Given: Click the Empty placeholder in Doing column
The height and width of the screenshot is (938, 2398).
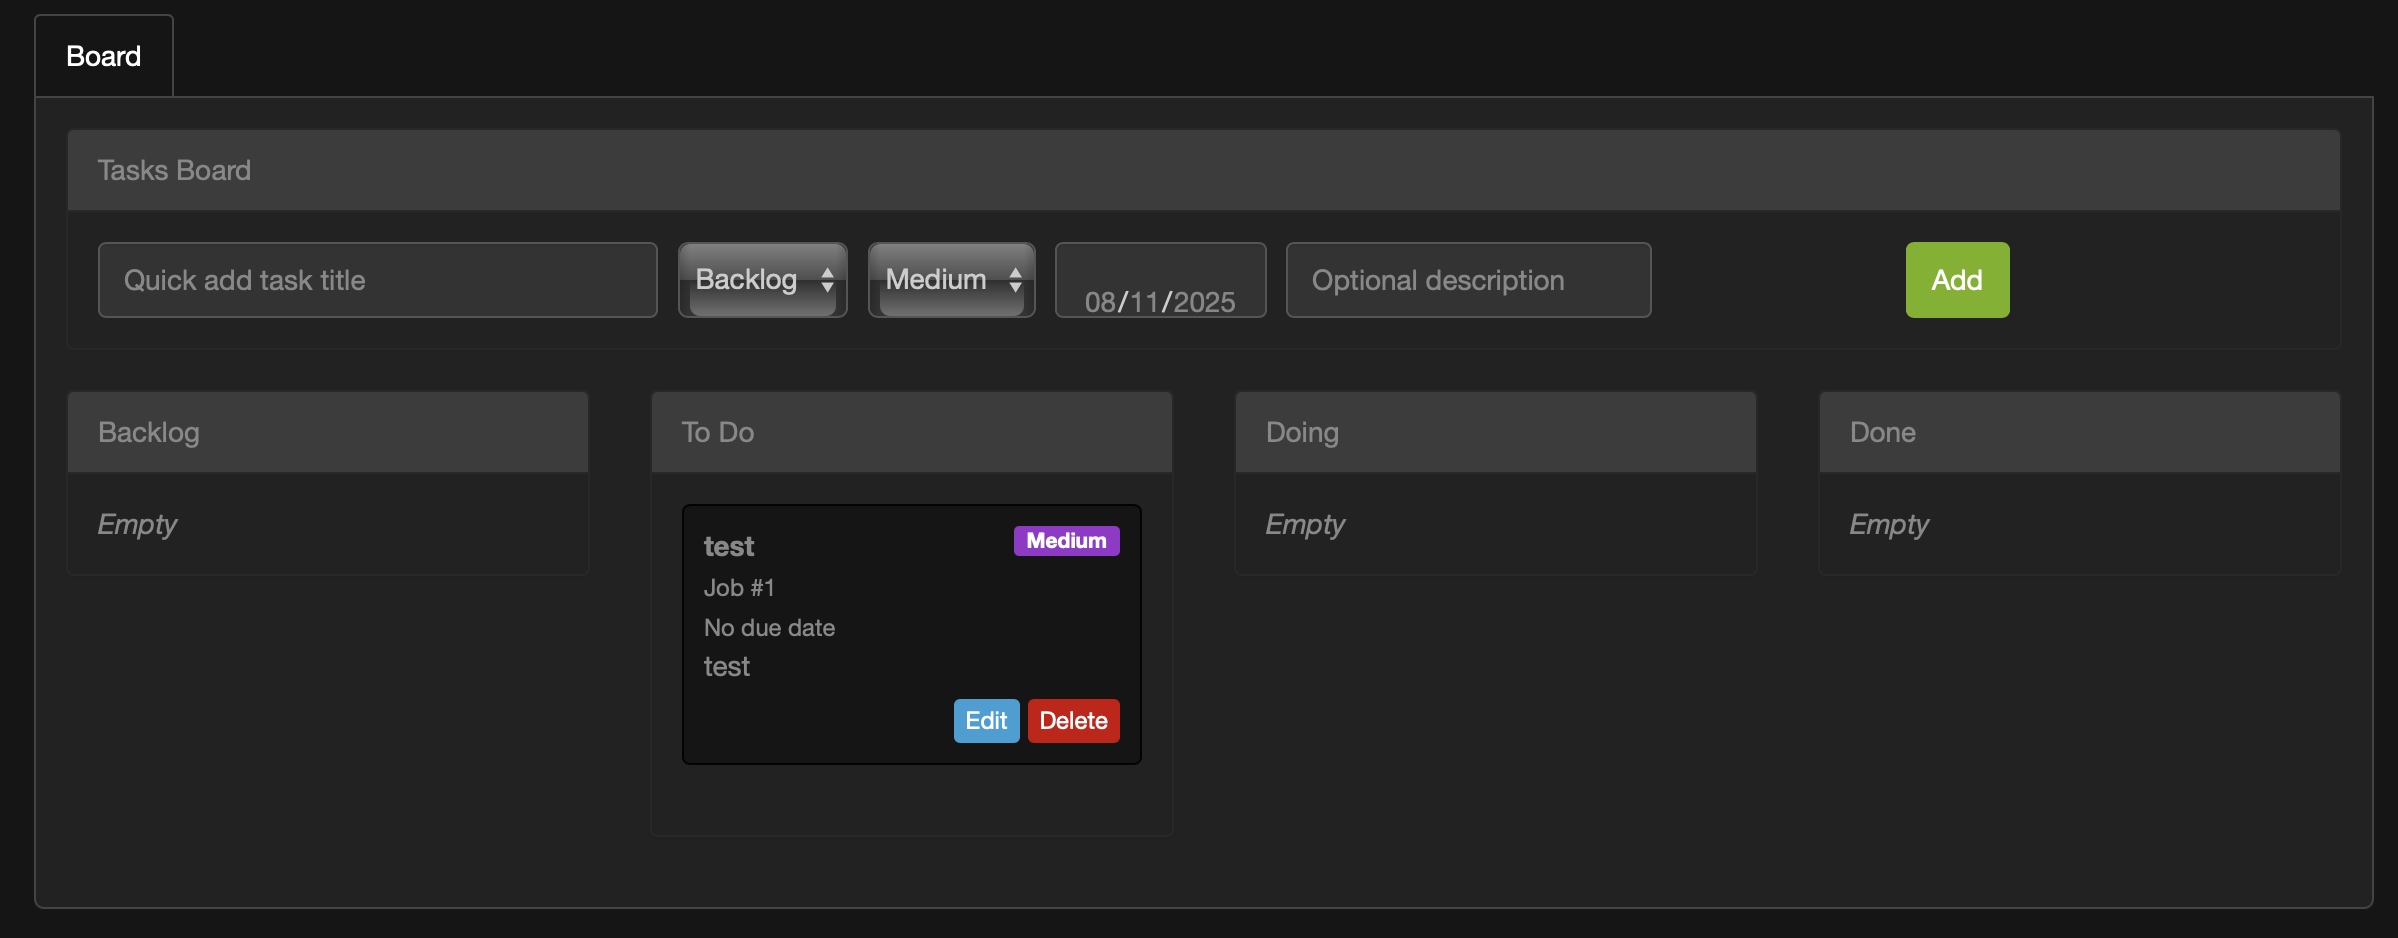Looking at the screenshot, I should coord(1305,524).
